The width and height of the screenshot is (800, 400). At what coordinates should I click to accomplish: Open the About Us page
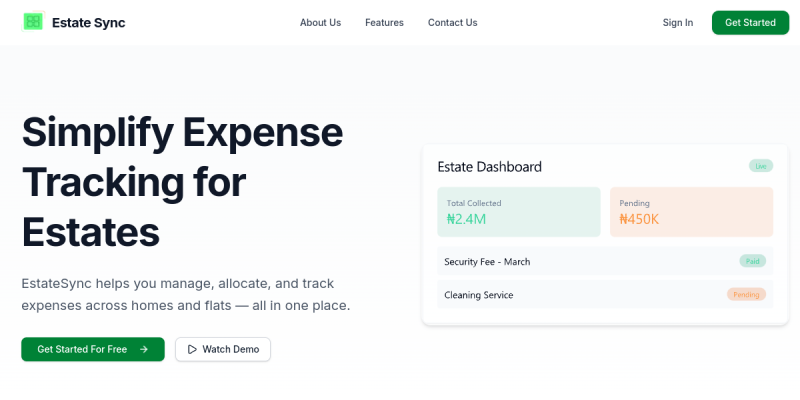pyautogui.click(x=320, y=23)
